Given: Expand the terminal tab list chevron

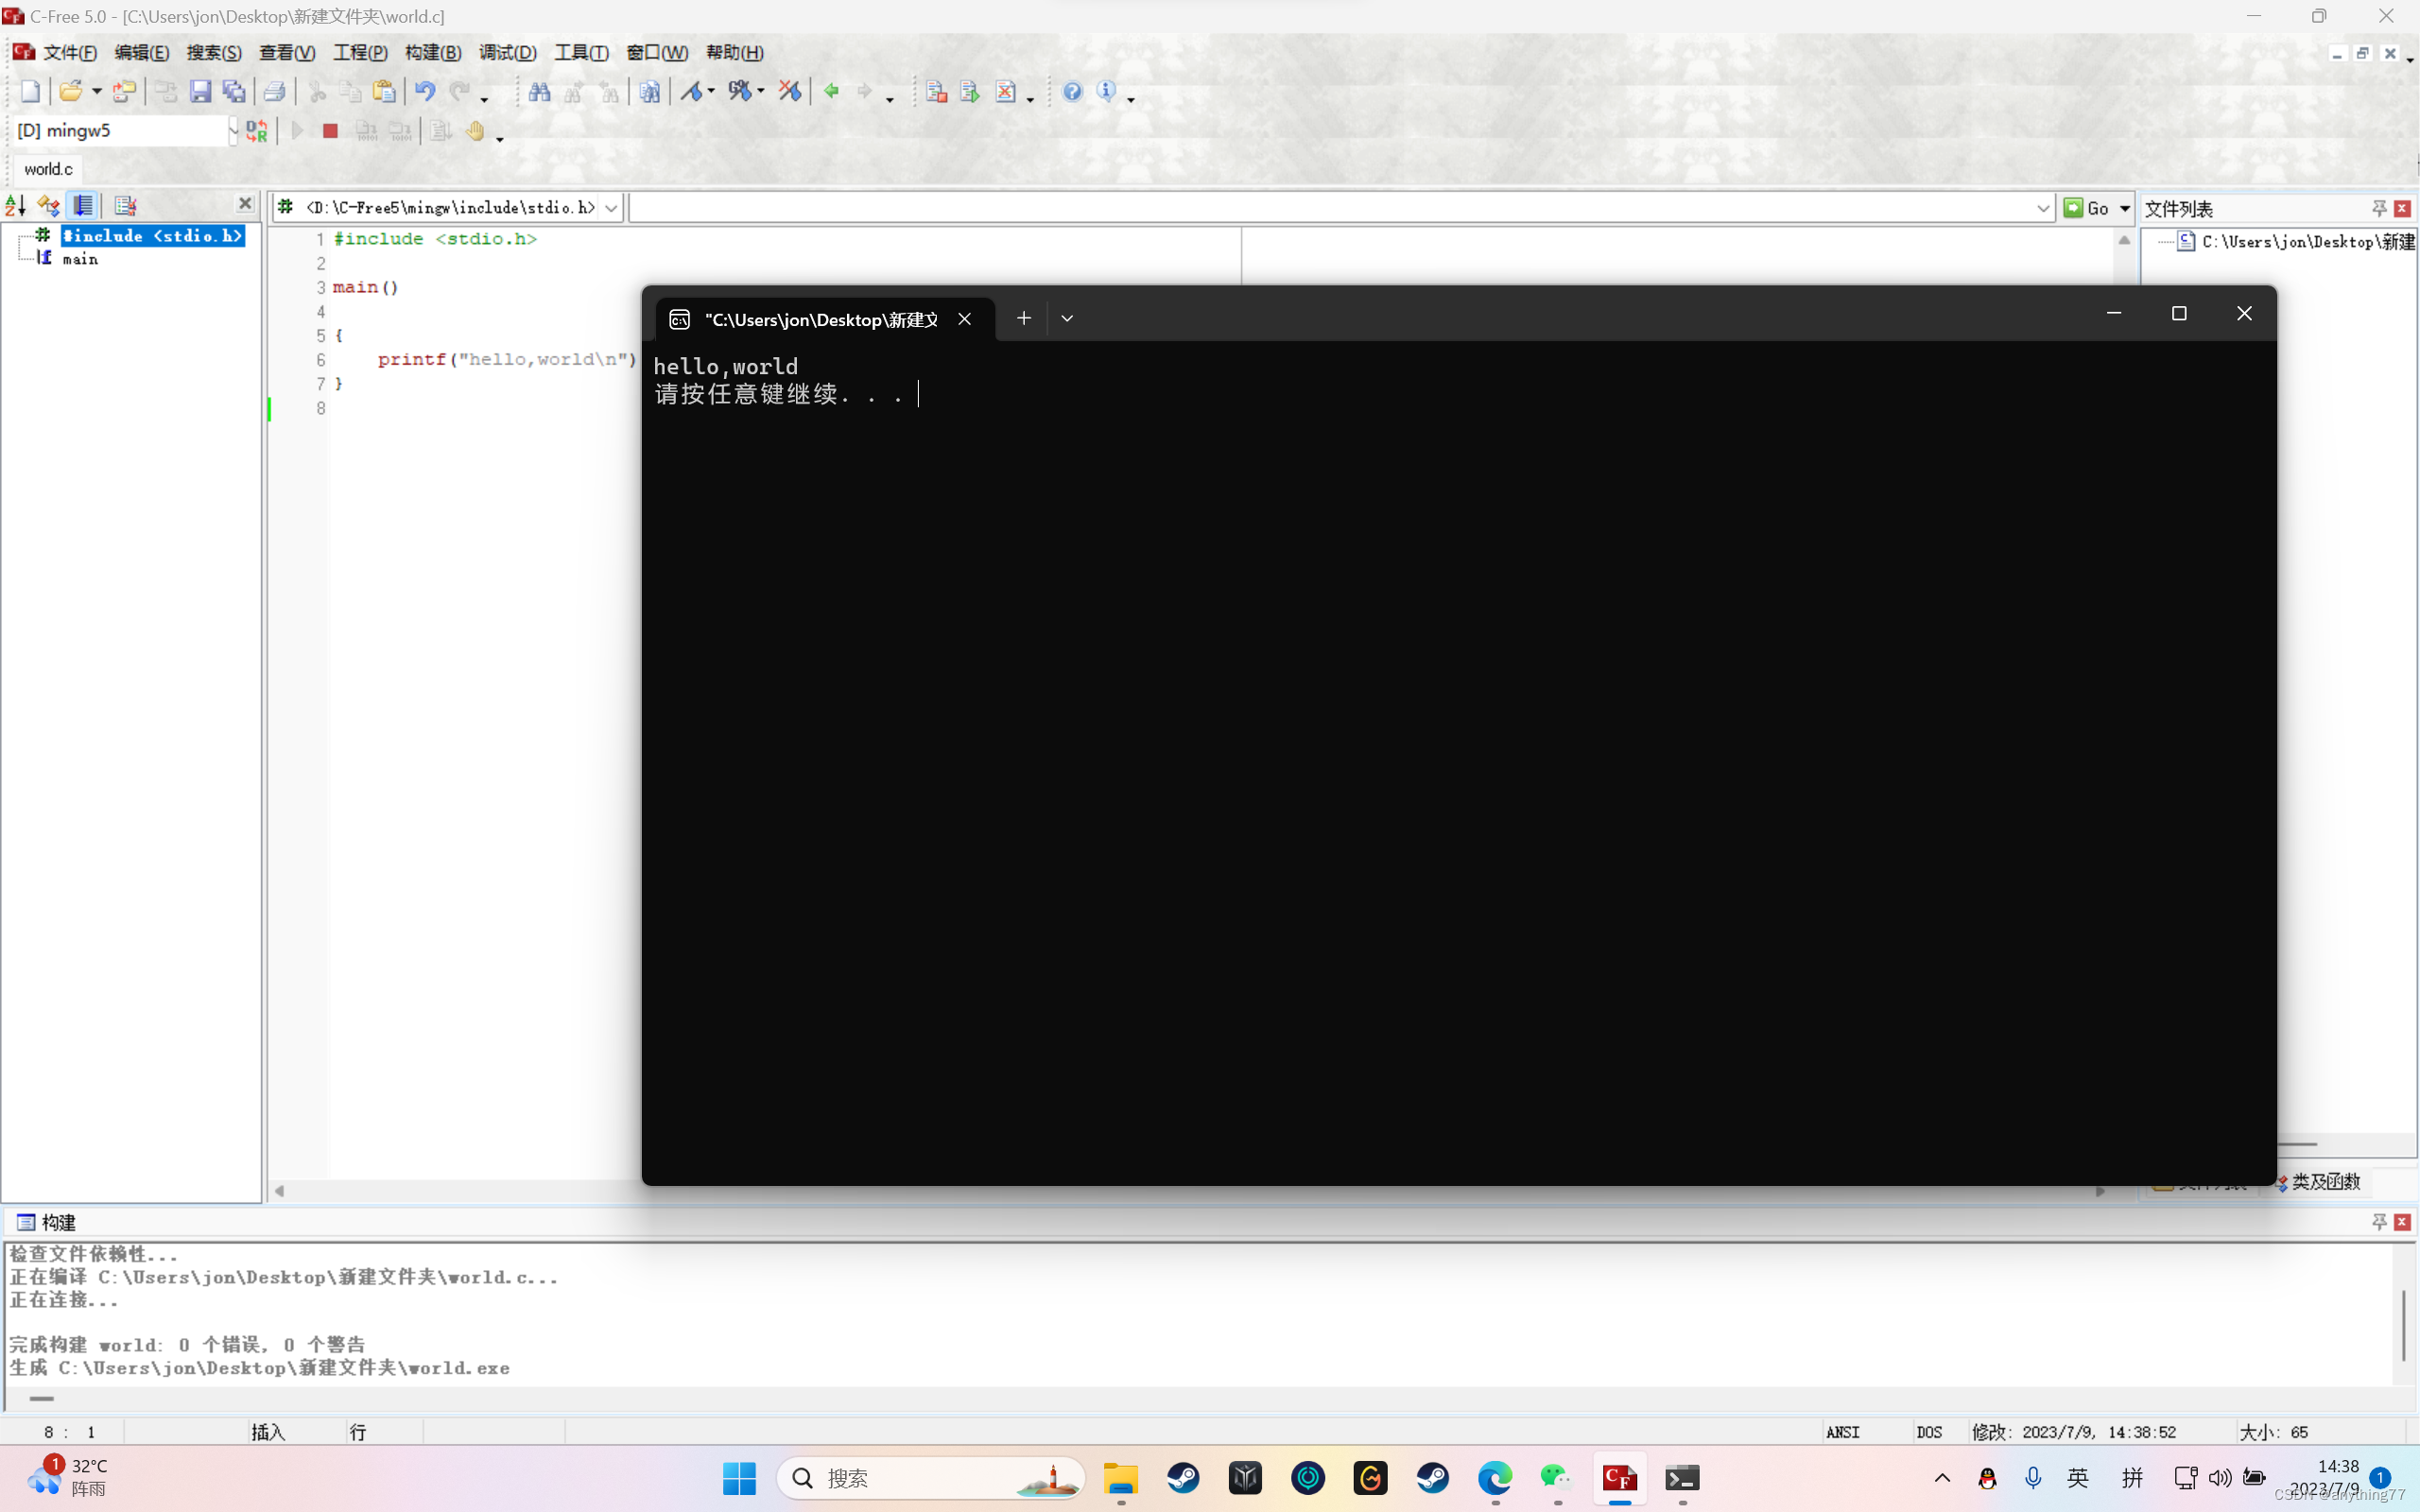Looking at the screenshot, I should click(1066, 317).
